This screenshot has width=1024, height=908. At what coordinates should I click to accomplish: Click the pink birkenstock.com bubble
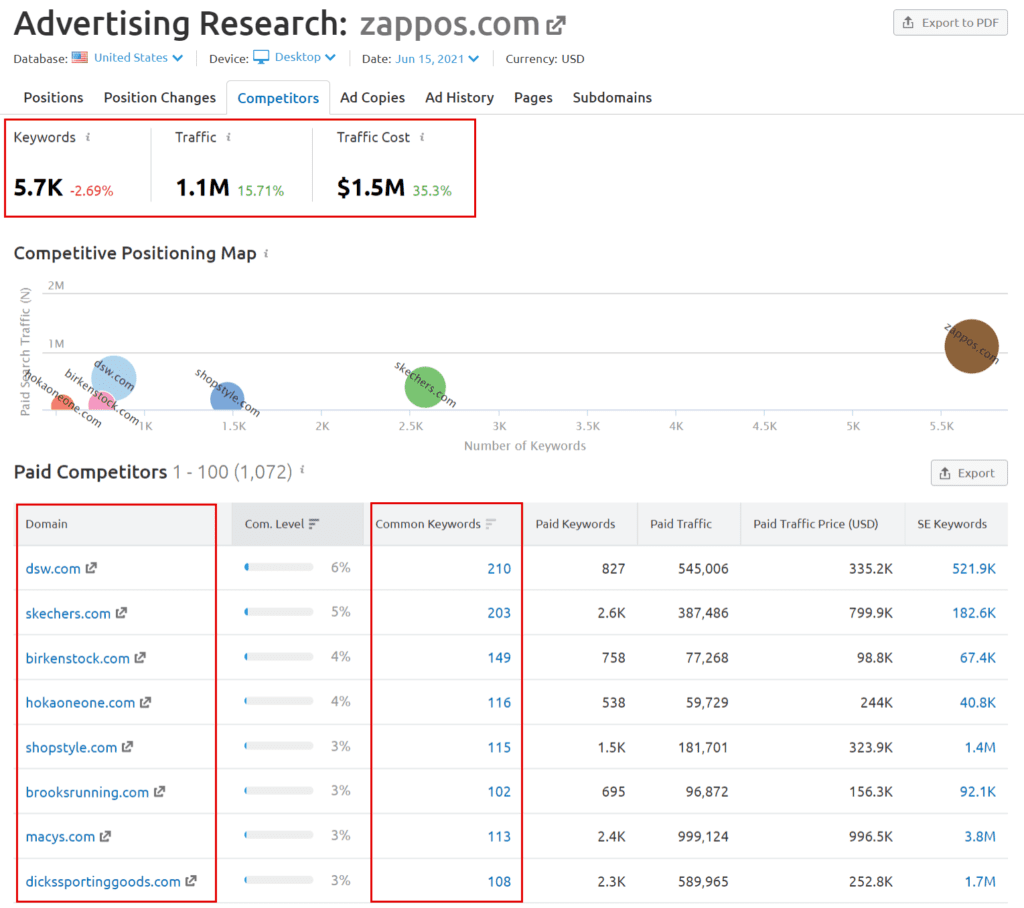point(101,401)
